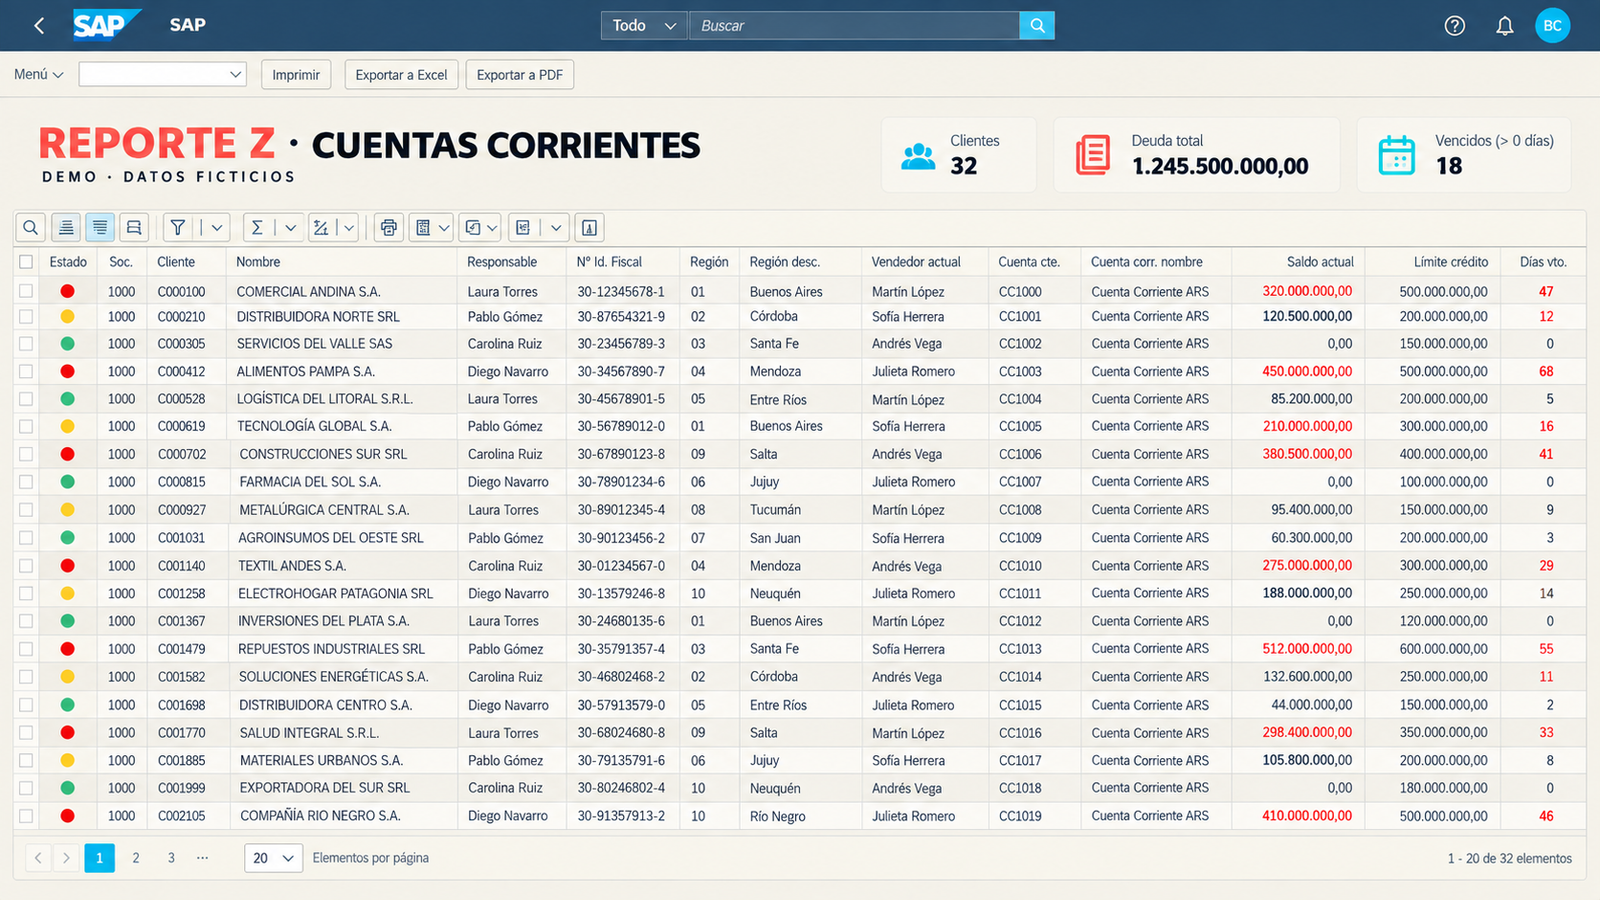Select the TEXTIL ANDES S.A. row checkbox
The image size is (1600, 900).
coord(26,566)
